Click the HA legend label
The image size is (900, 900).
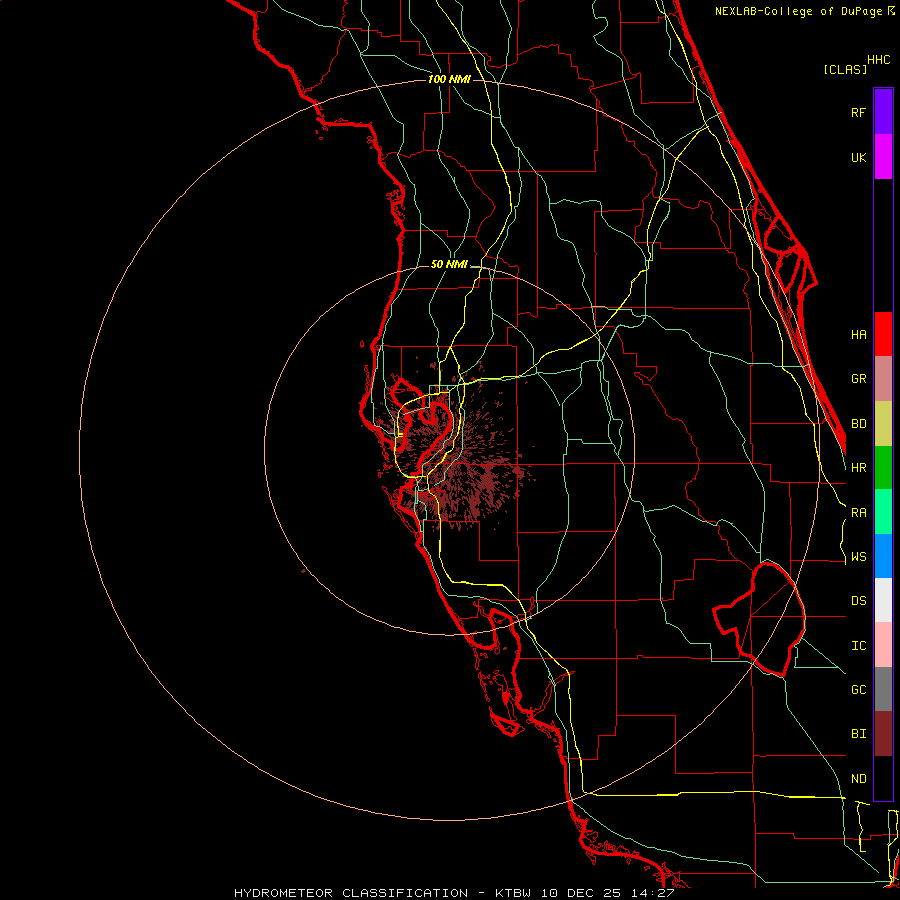(858, 334)
